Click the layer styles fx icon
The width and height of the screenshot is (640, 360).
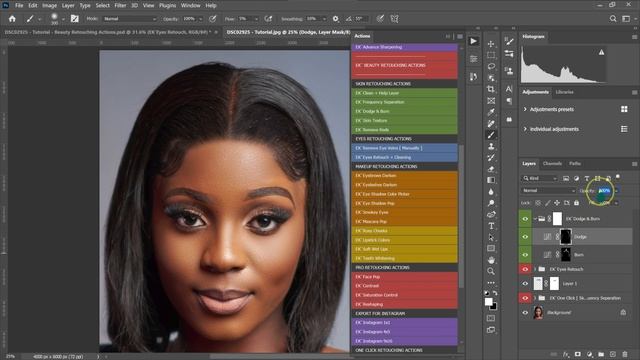tap(566, 354)
